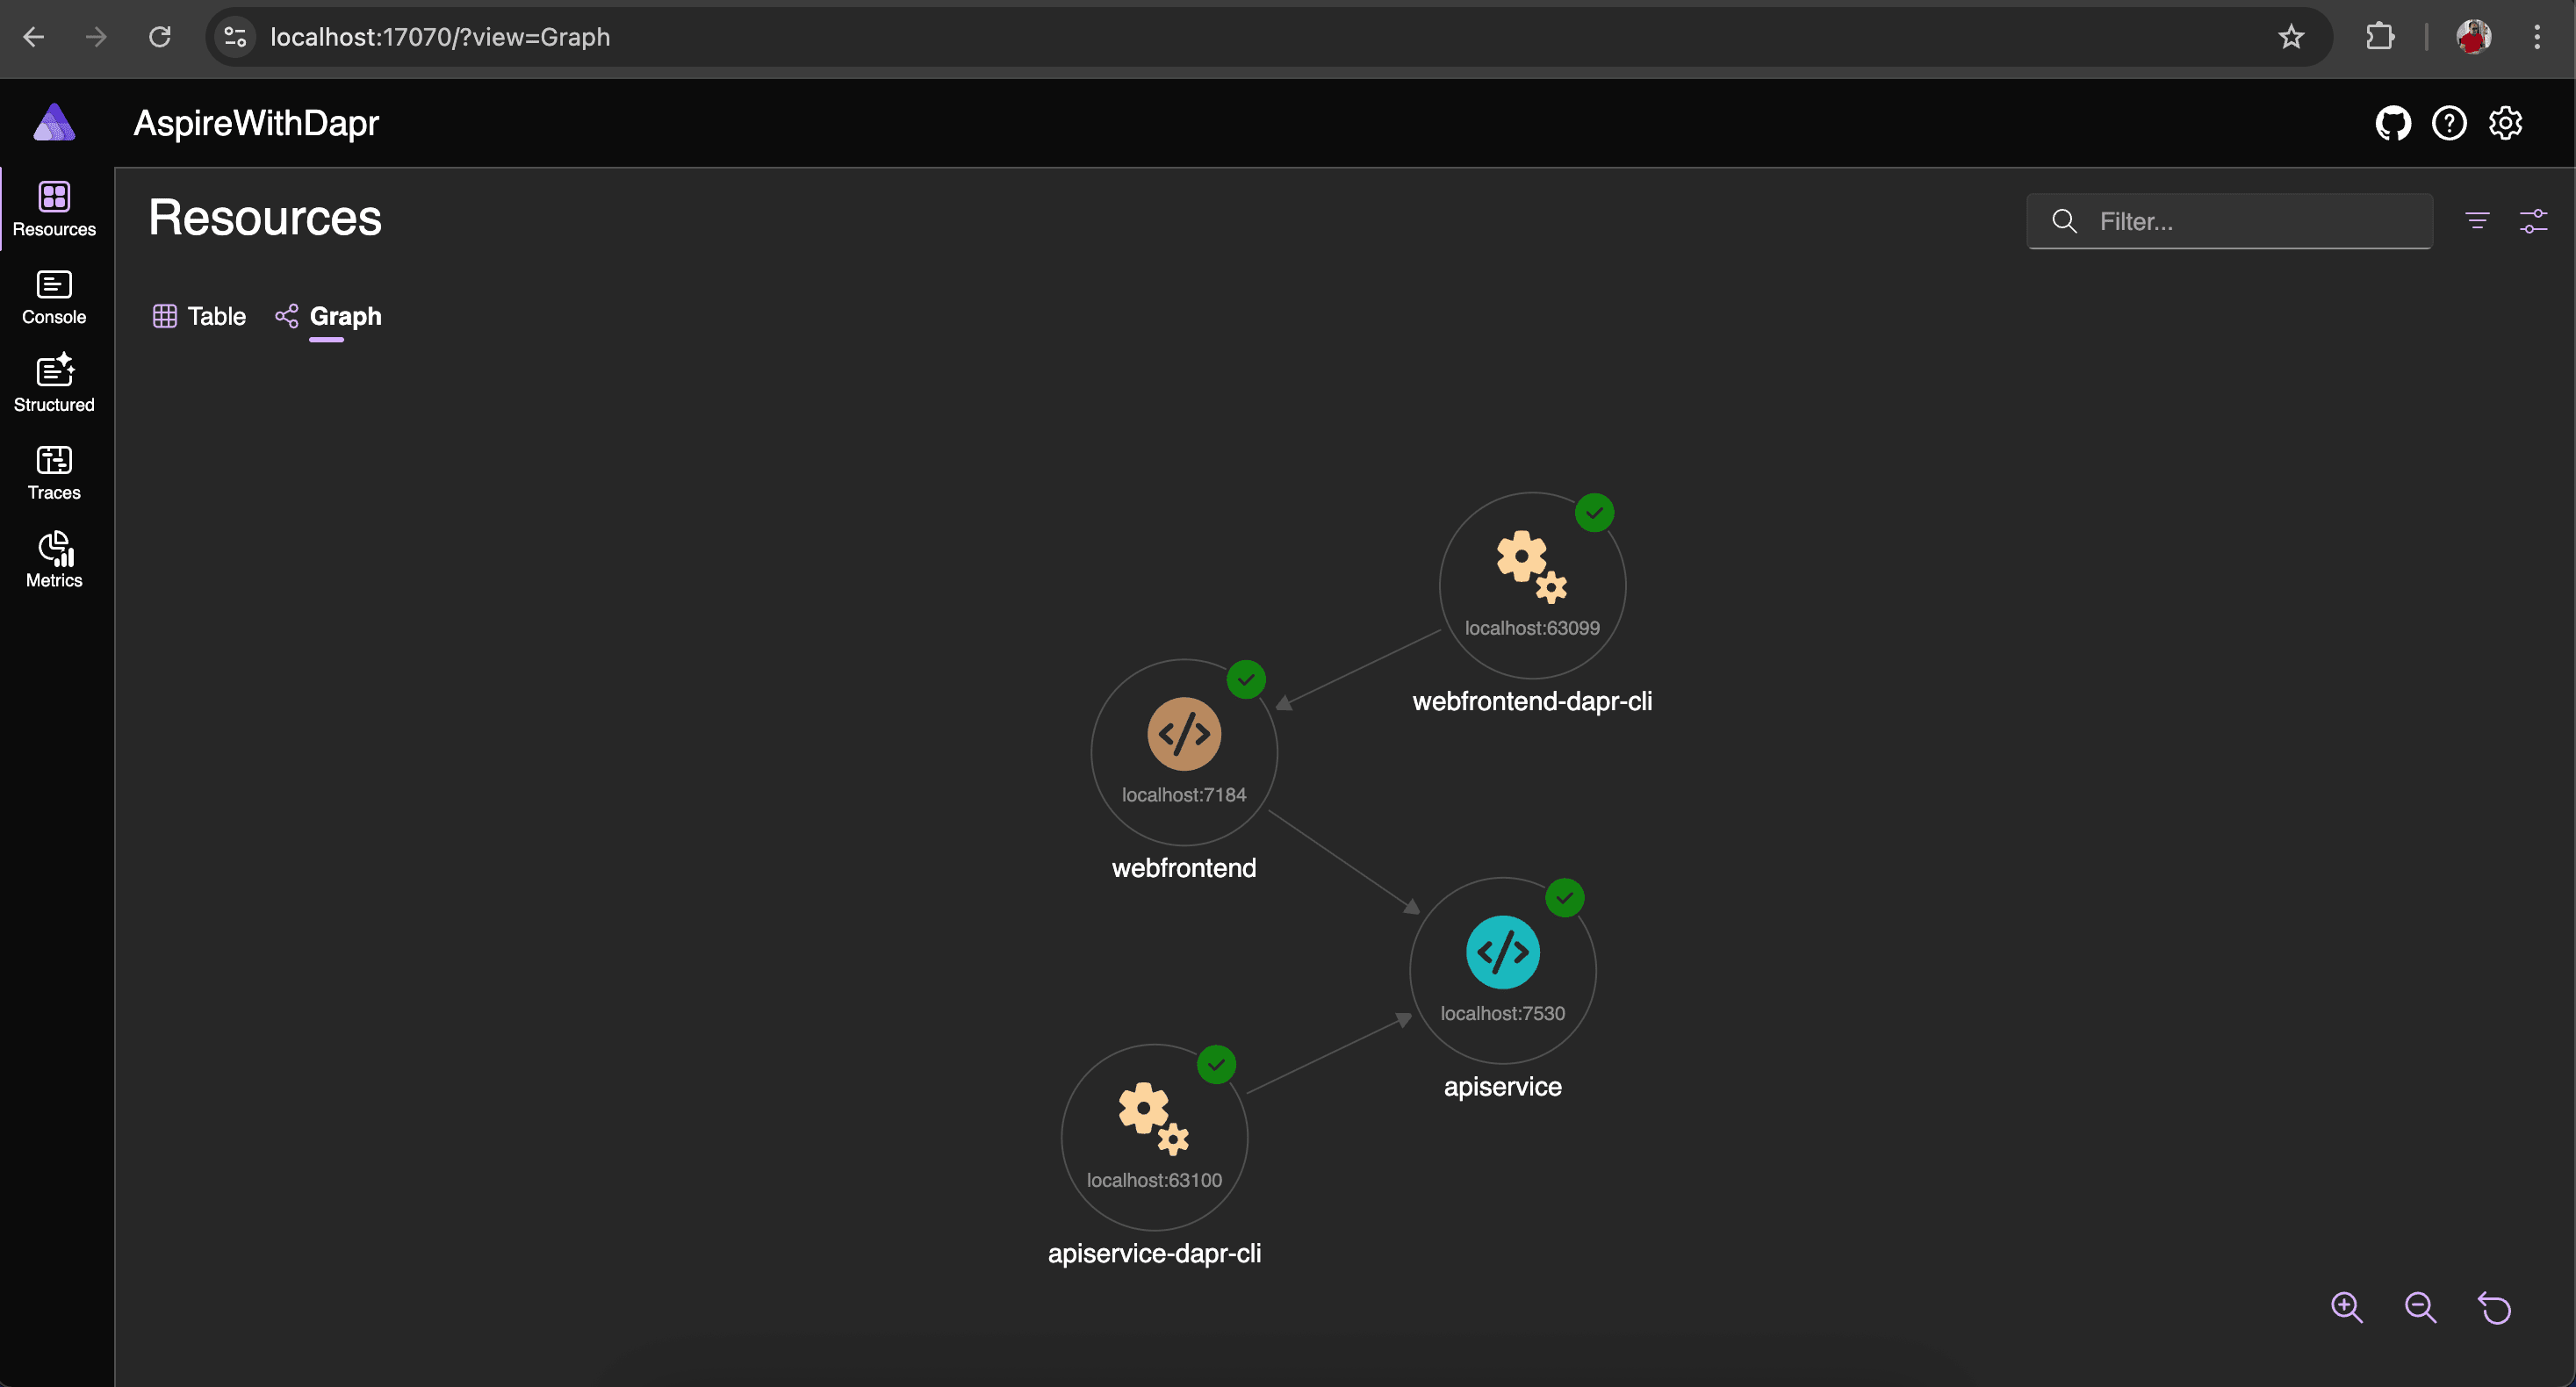Click the address bar URL
Viewport: 2576px width, 1387px height.
click(440, 37)
